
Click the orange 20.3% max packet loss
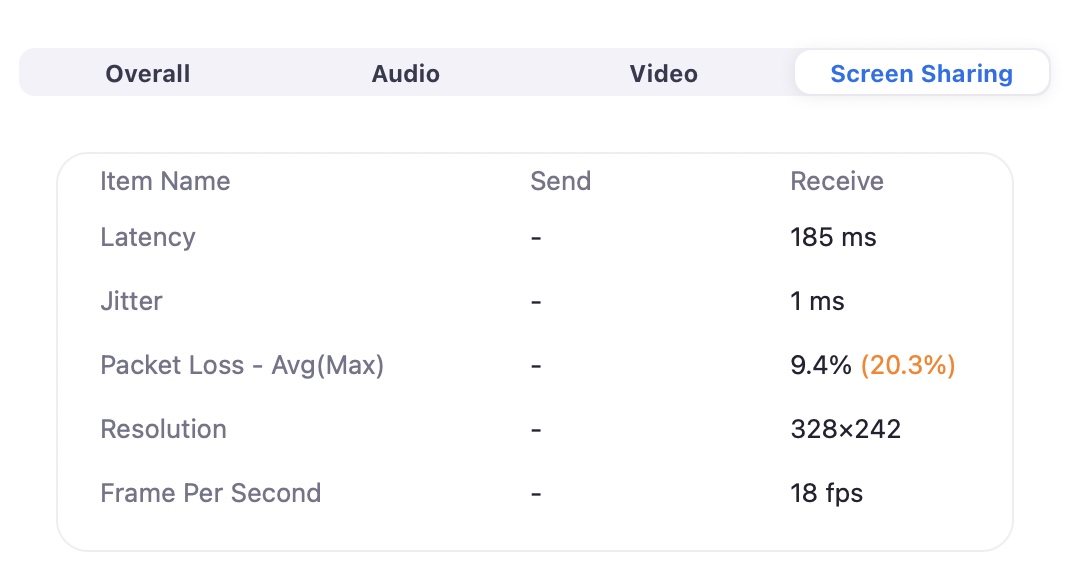908,365
